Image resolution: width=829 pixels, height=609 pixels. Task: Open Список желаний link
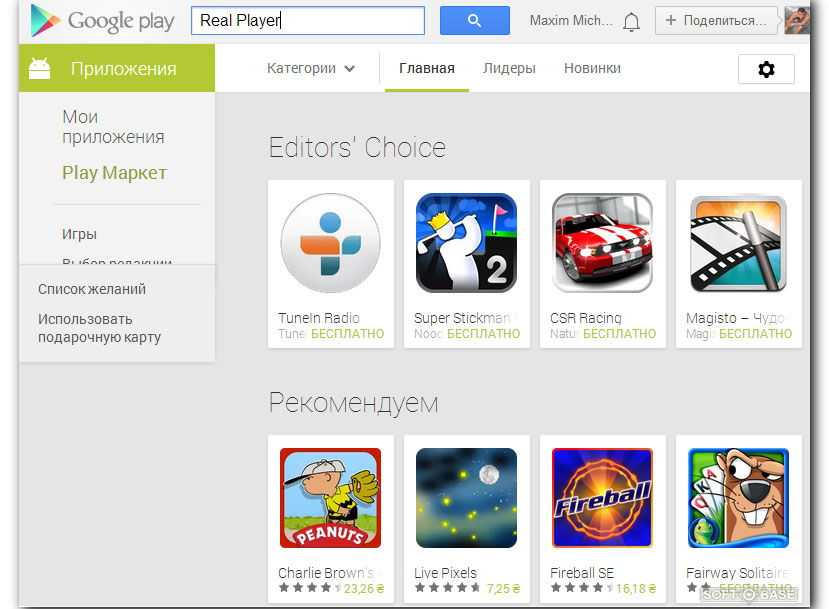tap(92, 289)
